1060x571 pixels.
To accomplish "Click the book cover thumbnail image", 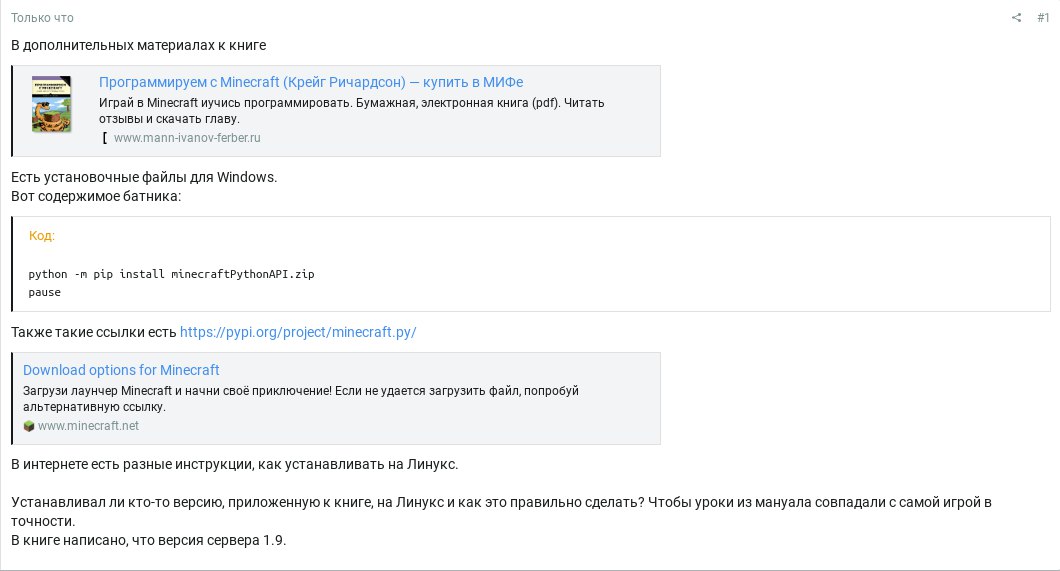I will (51, 104).
